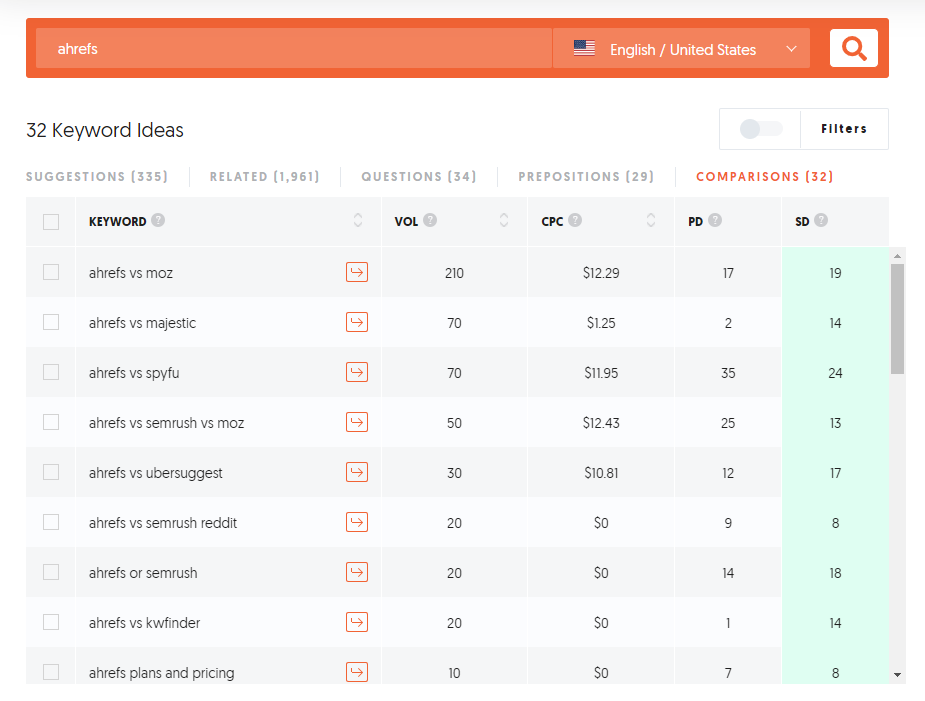The image size is (925, 701).
Task: Switch to the SUGGESTIONS (335) tab
Action: point(97,176)
